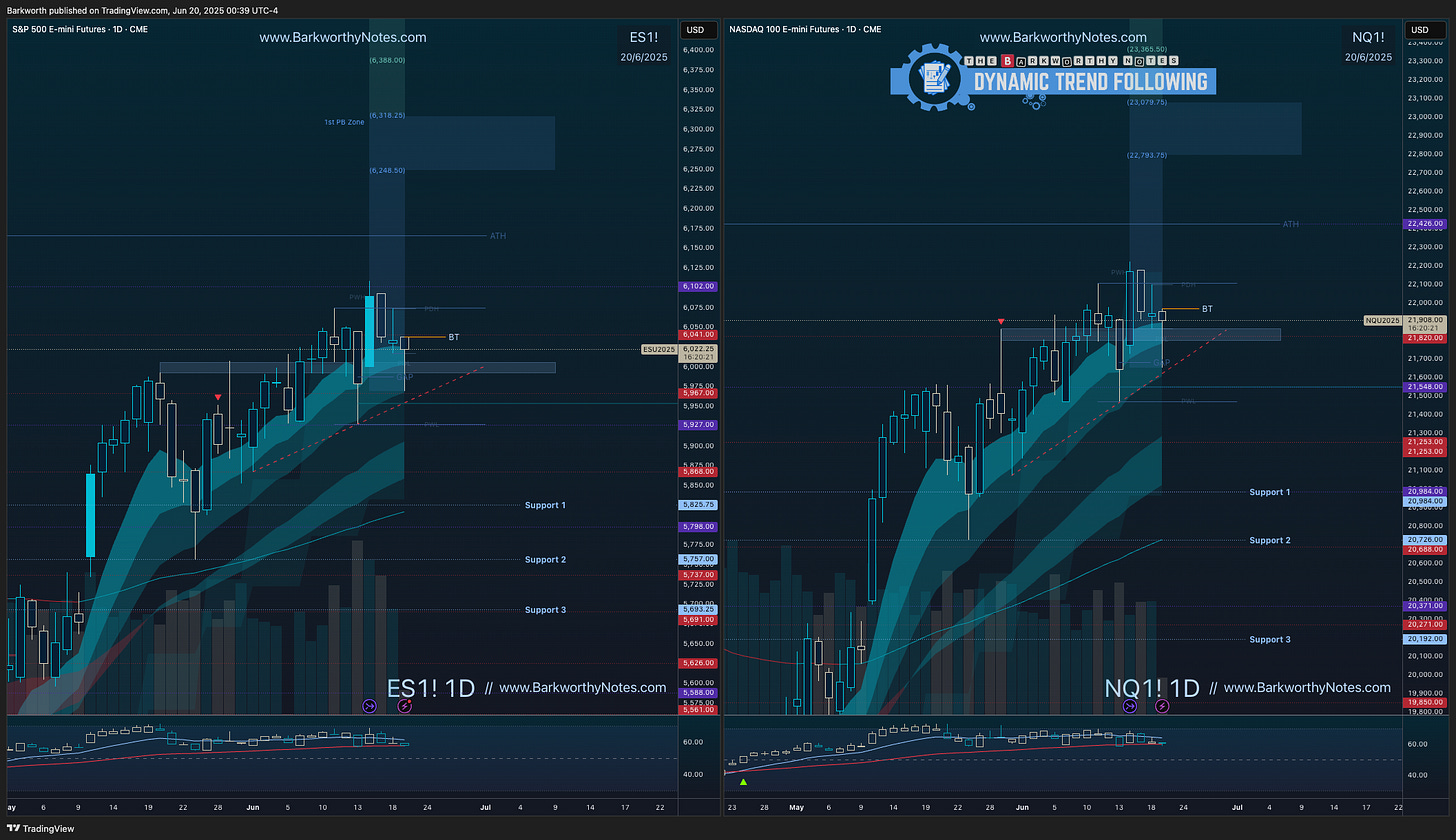The image size is (1456, 840).
Task: Click the light blue 20,726.00 price tag
Action: (1425, 540)
